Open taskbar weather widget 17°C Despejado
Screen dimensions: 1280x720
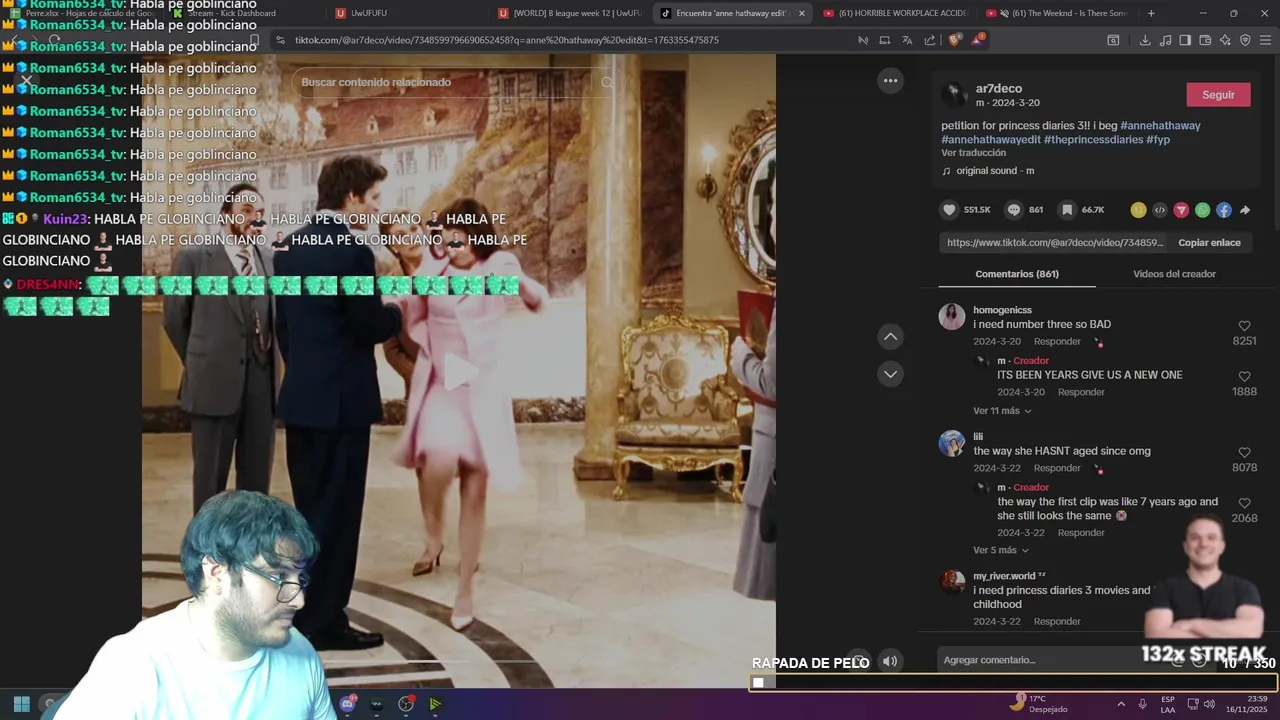[x=1038, y=704]
